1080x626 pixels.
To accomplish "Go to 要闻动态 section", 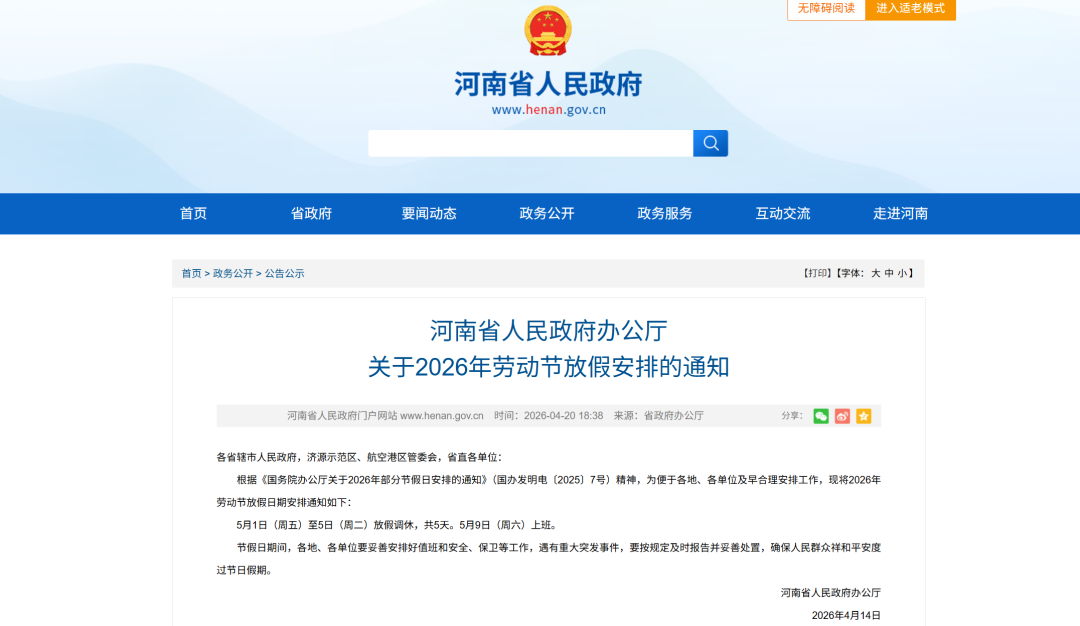I will 429,213.
